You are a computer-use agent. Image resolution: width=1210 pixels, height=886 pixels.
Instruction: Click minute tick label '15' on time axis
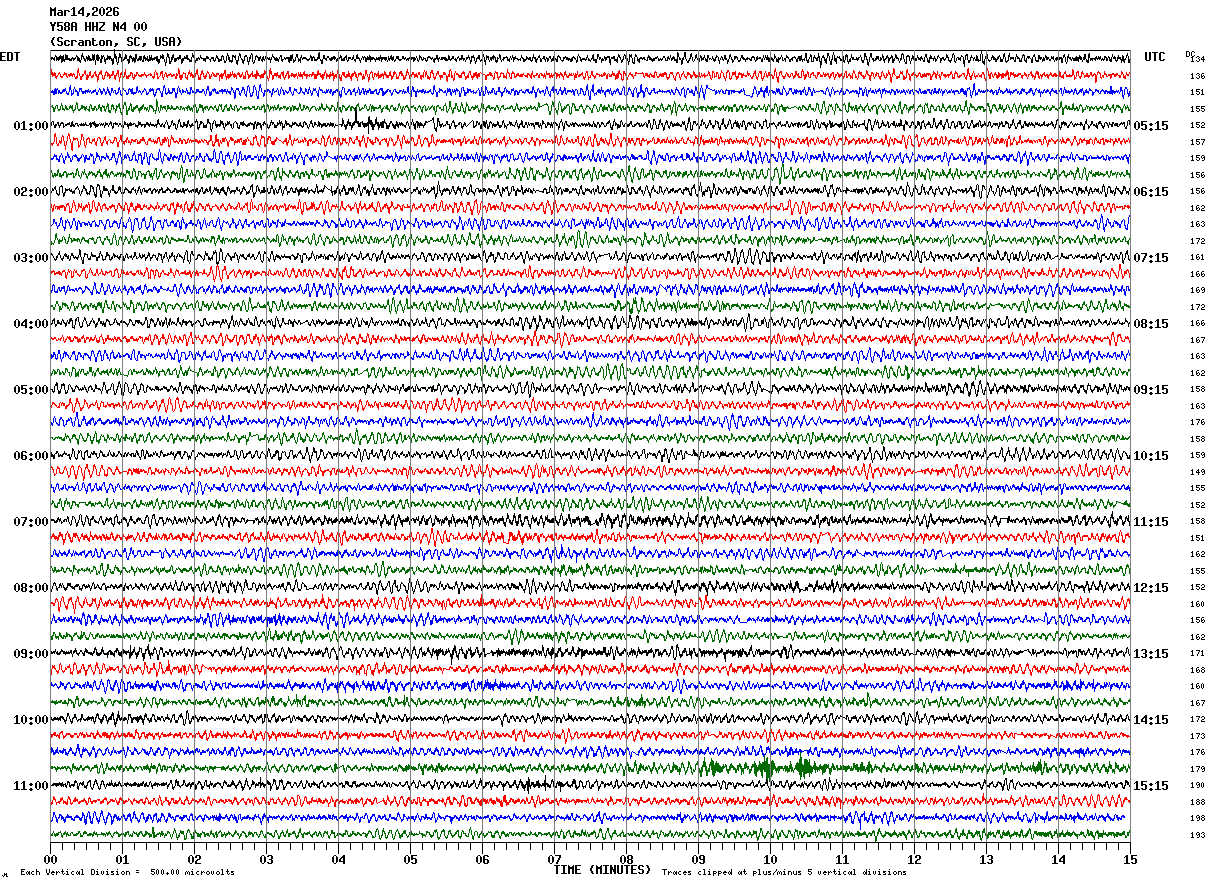(1130, 859)
